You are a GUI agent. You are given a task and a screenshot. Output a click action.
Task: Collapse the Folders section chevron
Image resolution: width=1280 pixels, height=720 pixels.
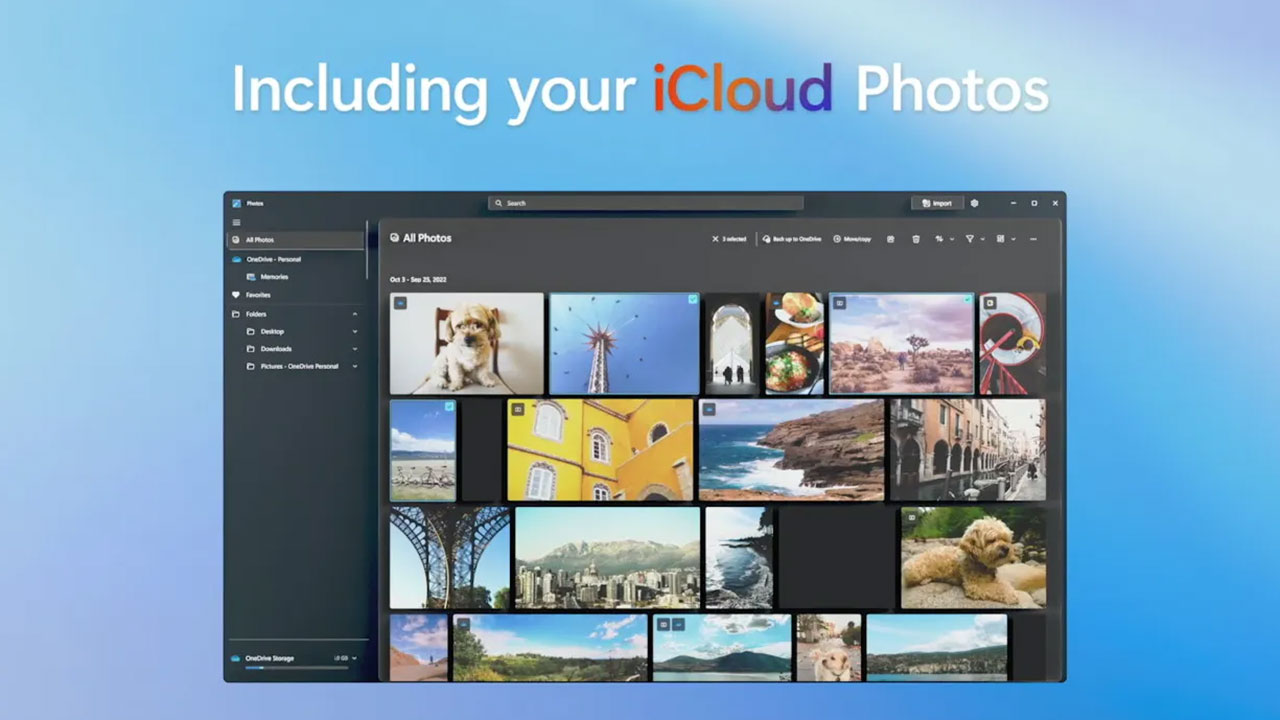354,314
